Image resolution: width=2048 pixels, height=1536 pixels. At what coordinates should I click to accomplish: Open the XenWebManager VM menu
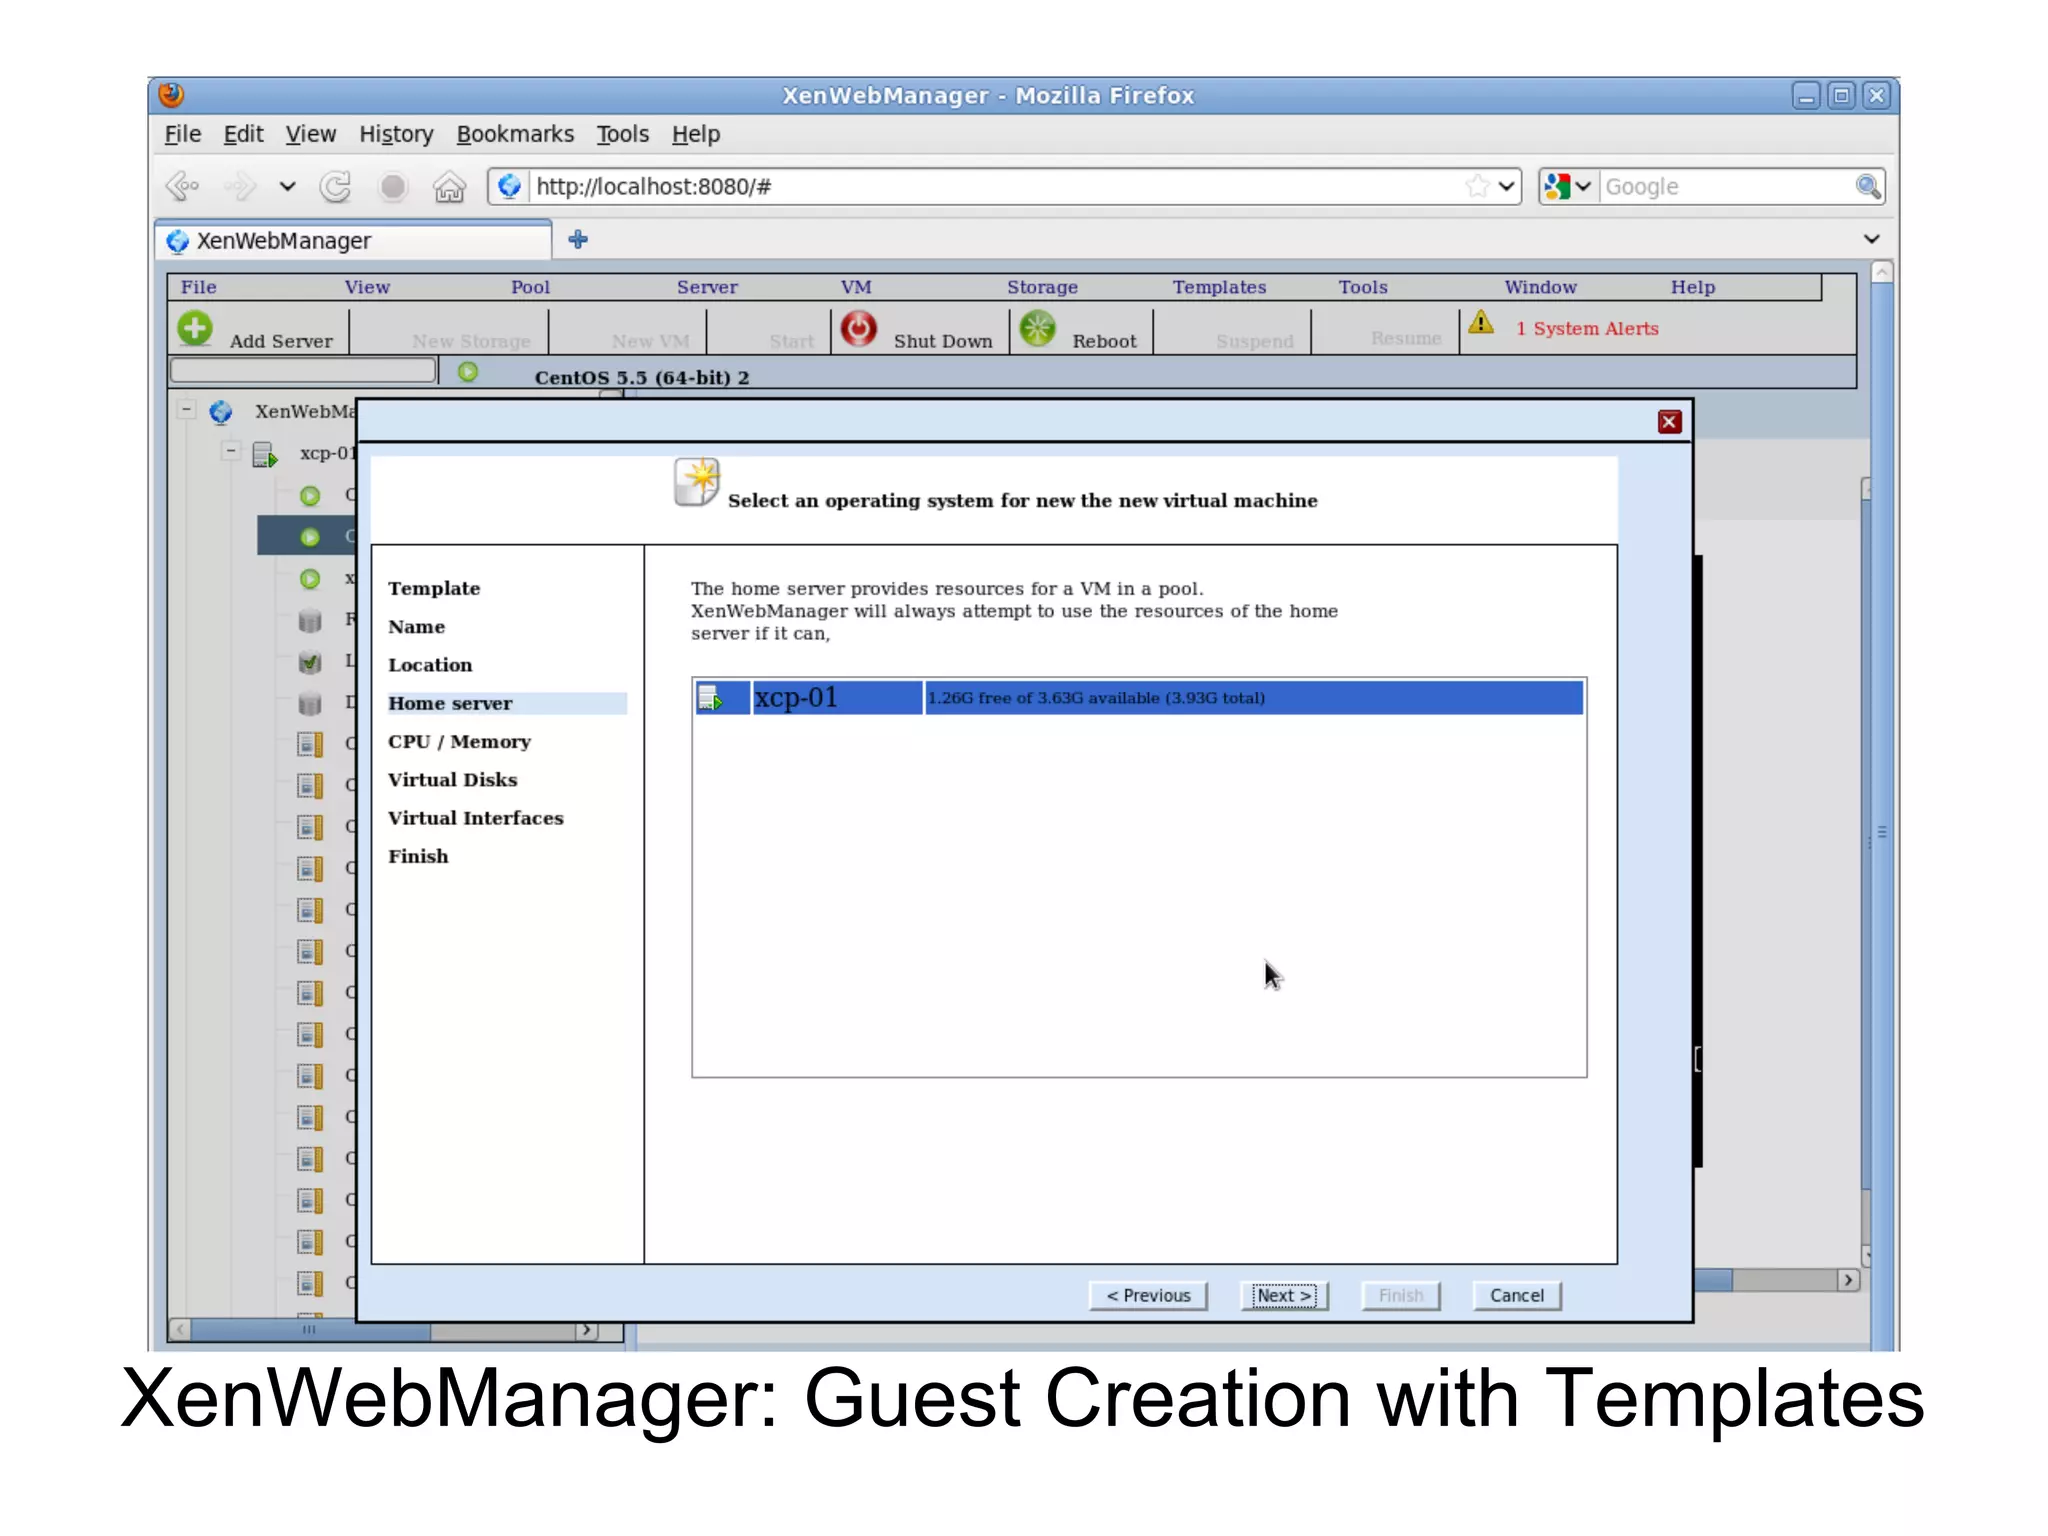pyautogui.click(x=856, y=287)
